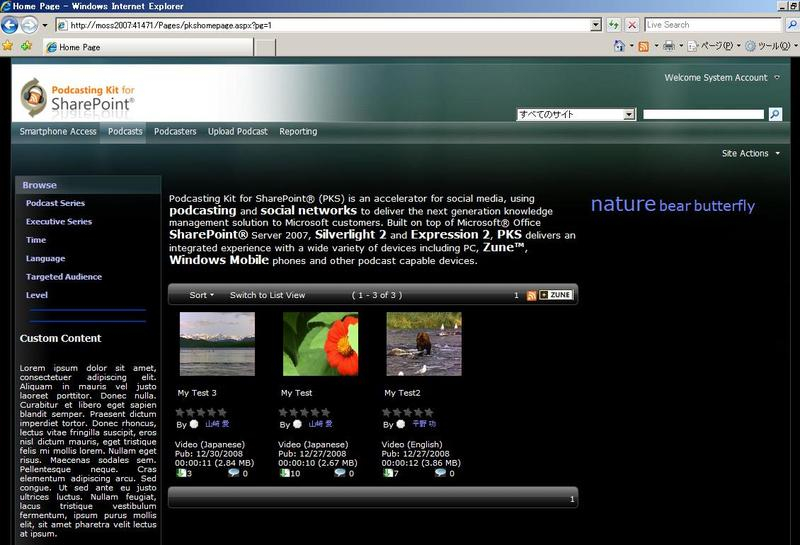Click the nature tag

(623, 204)
